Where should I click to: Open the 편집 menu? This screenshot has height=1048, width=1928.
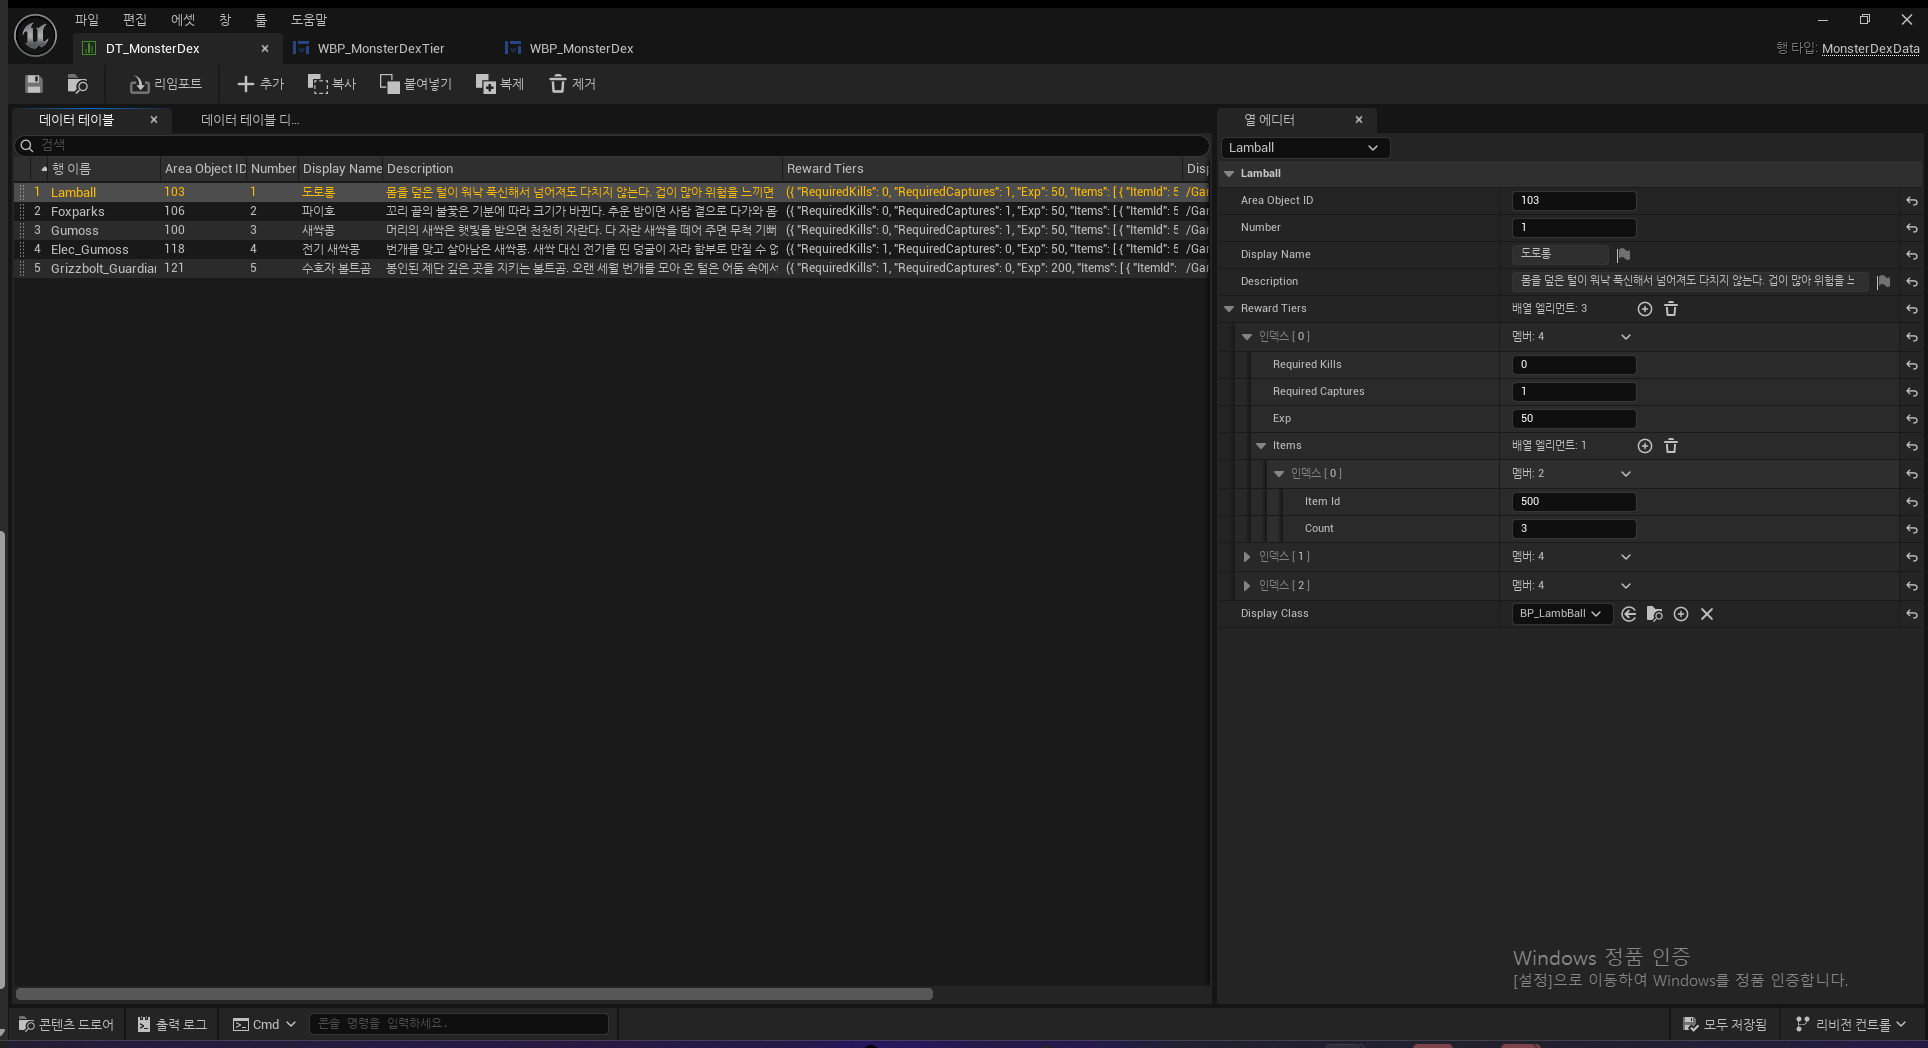(135, 20)
